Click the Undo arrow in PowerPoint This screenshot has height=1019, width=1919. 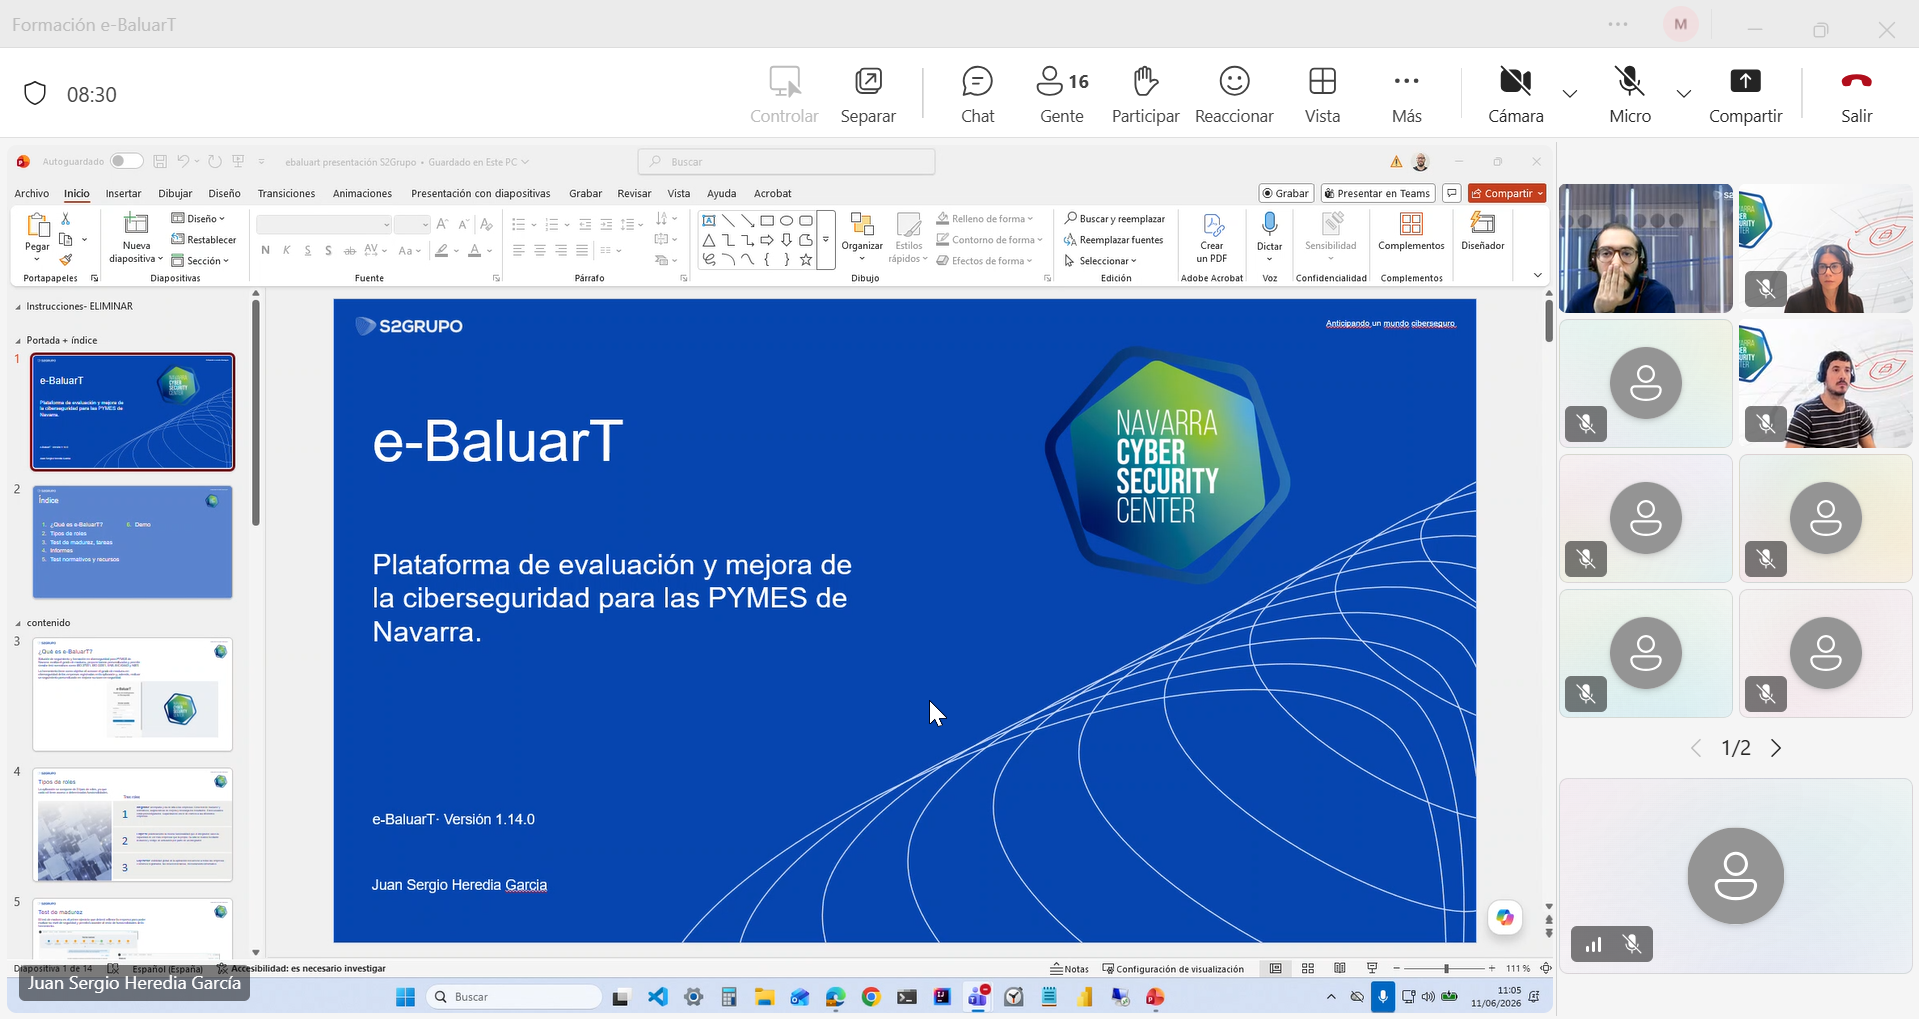(183, 161)
